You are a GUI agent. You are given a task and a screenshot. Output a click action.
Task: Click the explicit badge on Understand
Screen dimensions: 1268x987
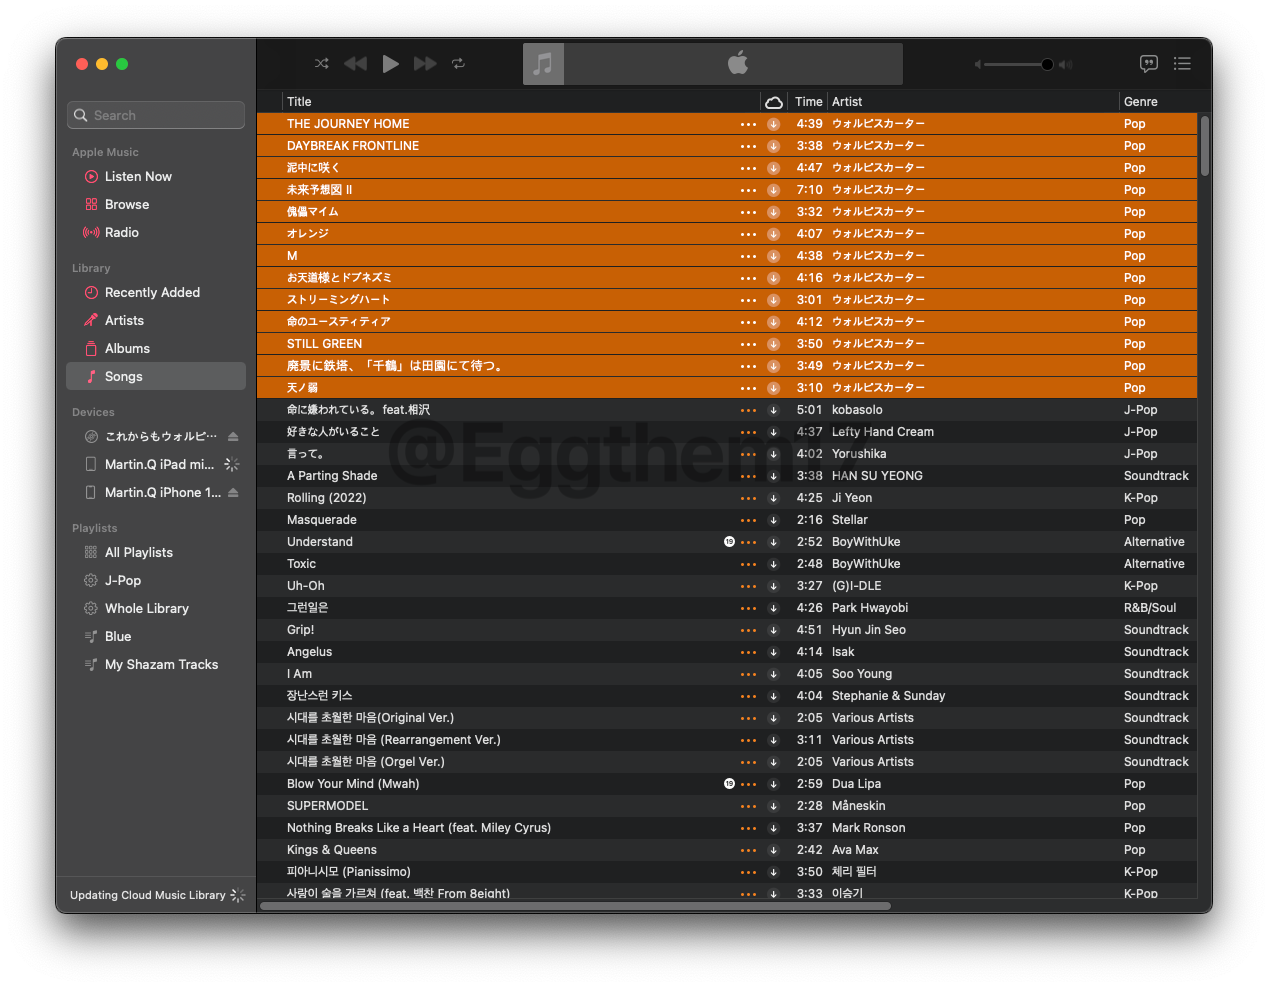[x=729, y=542]
